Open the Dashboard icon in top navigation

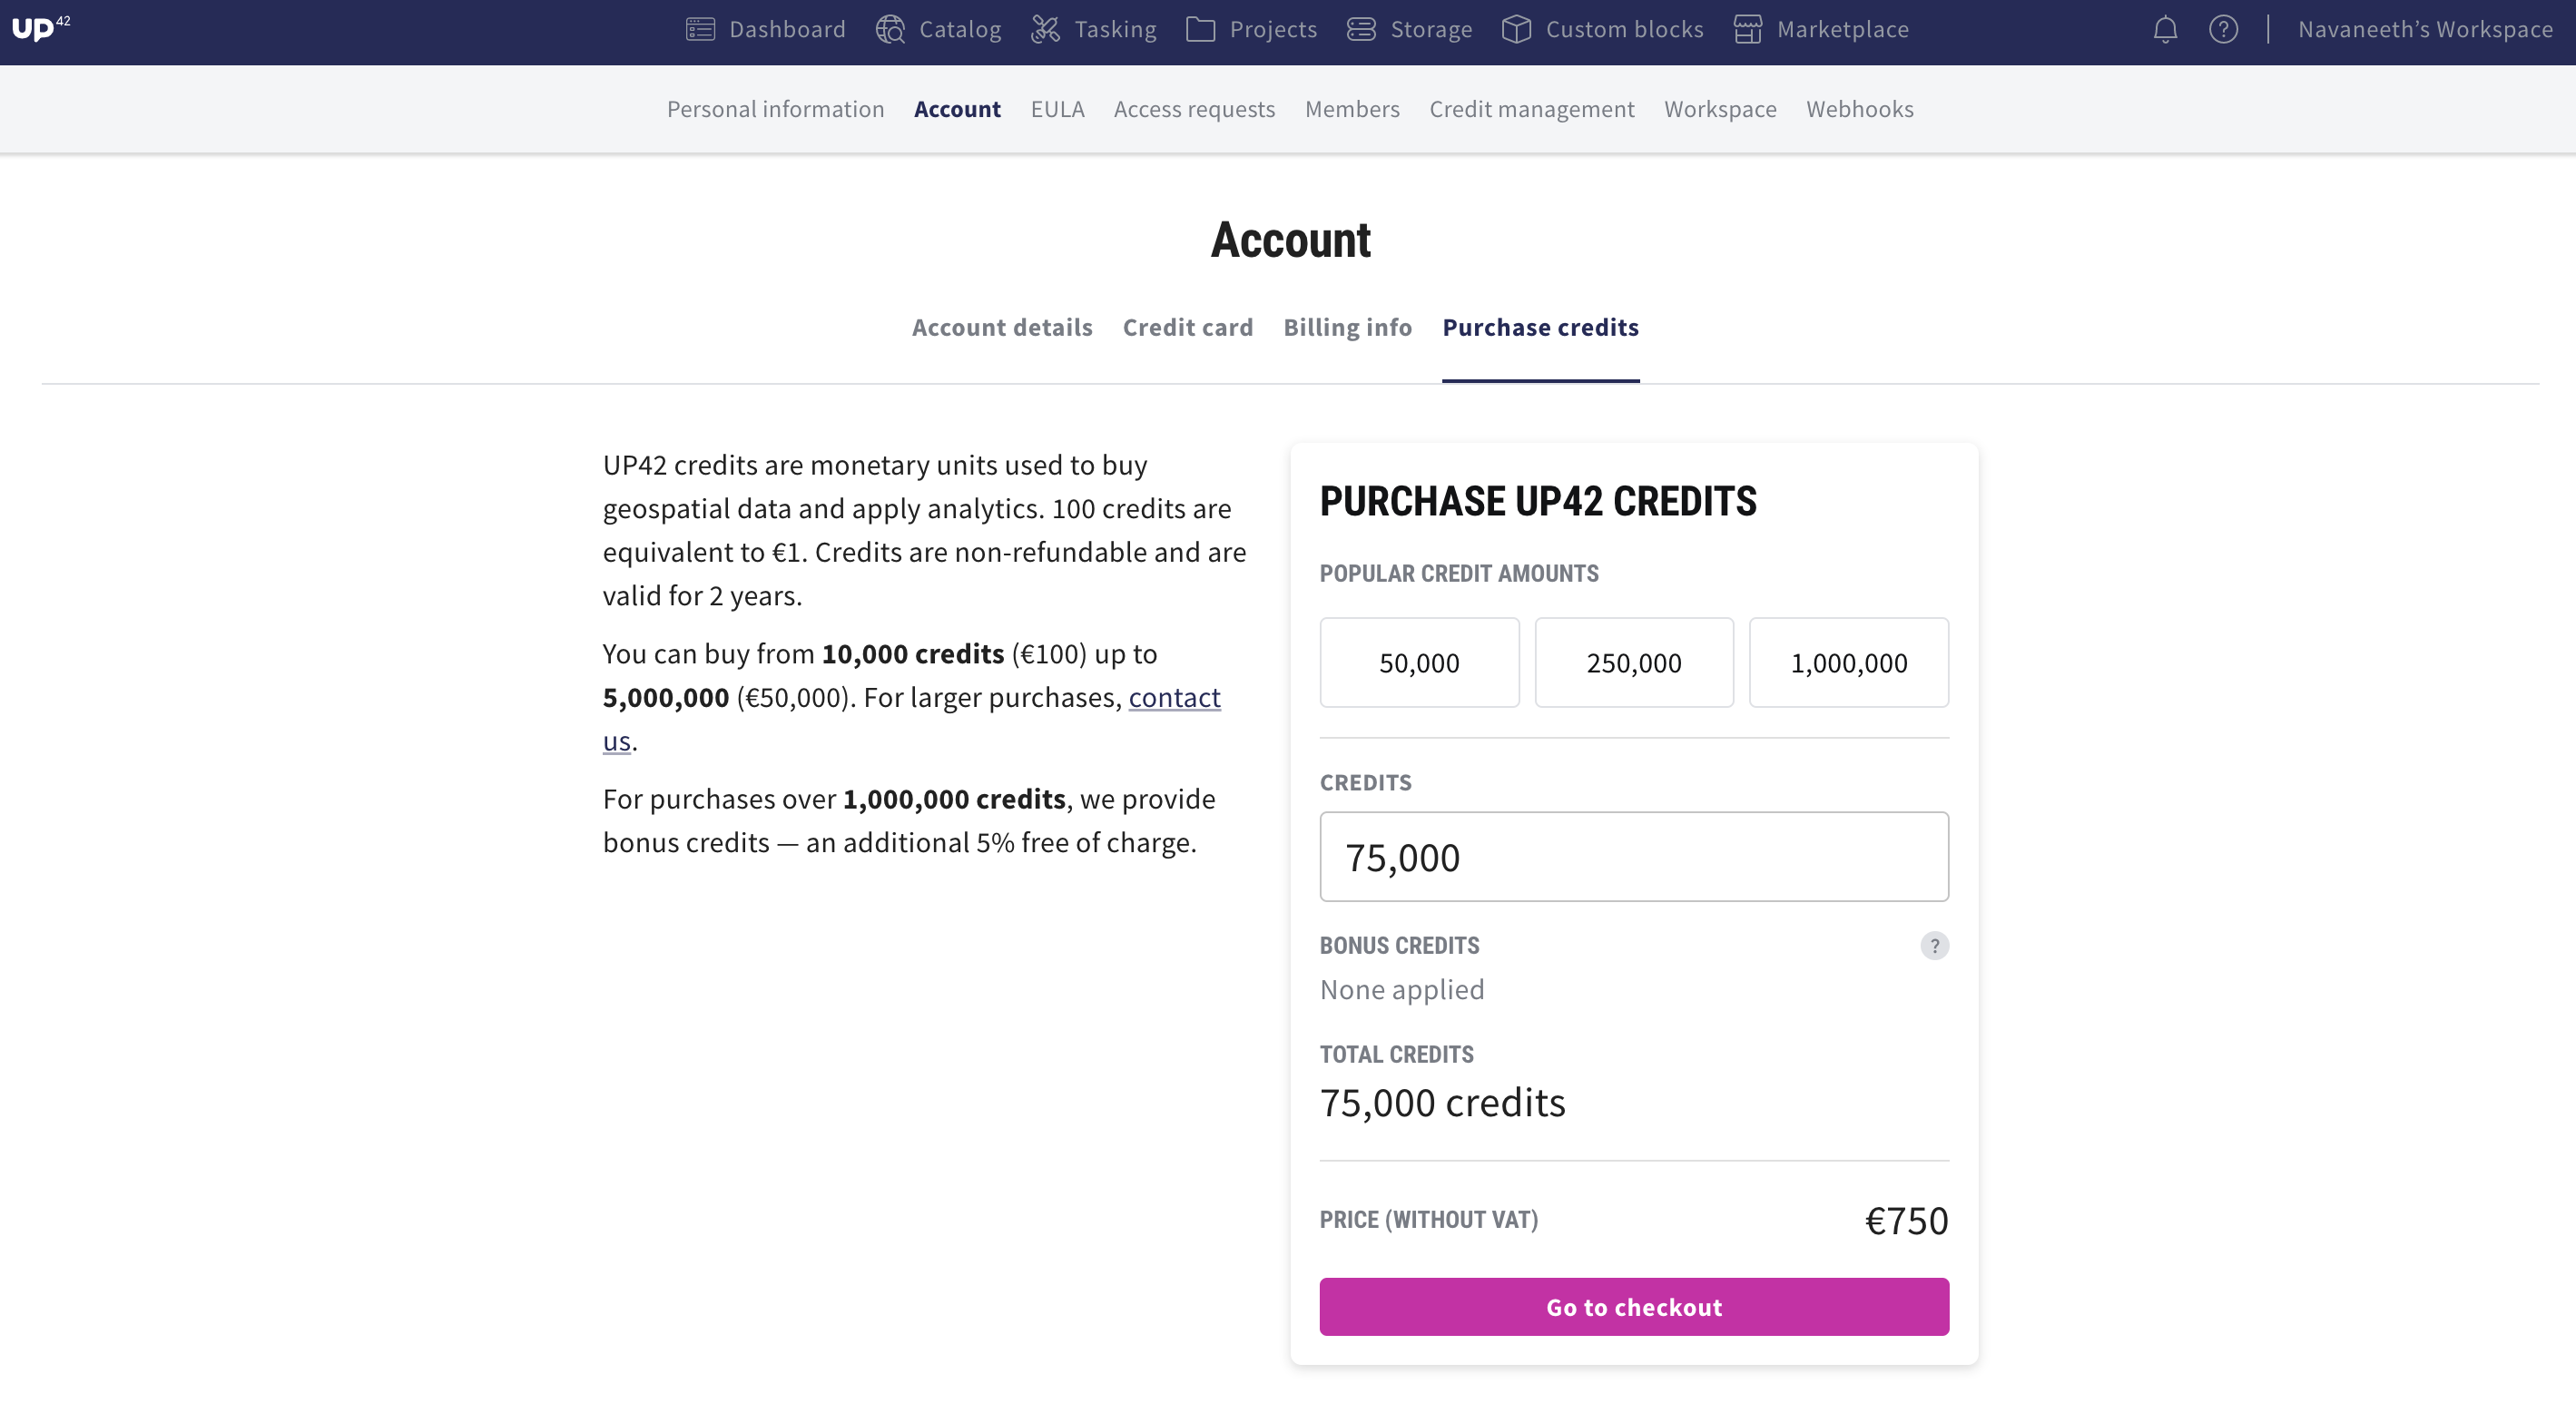point(700,30)
